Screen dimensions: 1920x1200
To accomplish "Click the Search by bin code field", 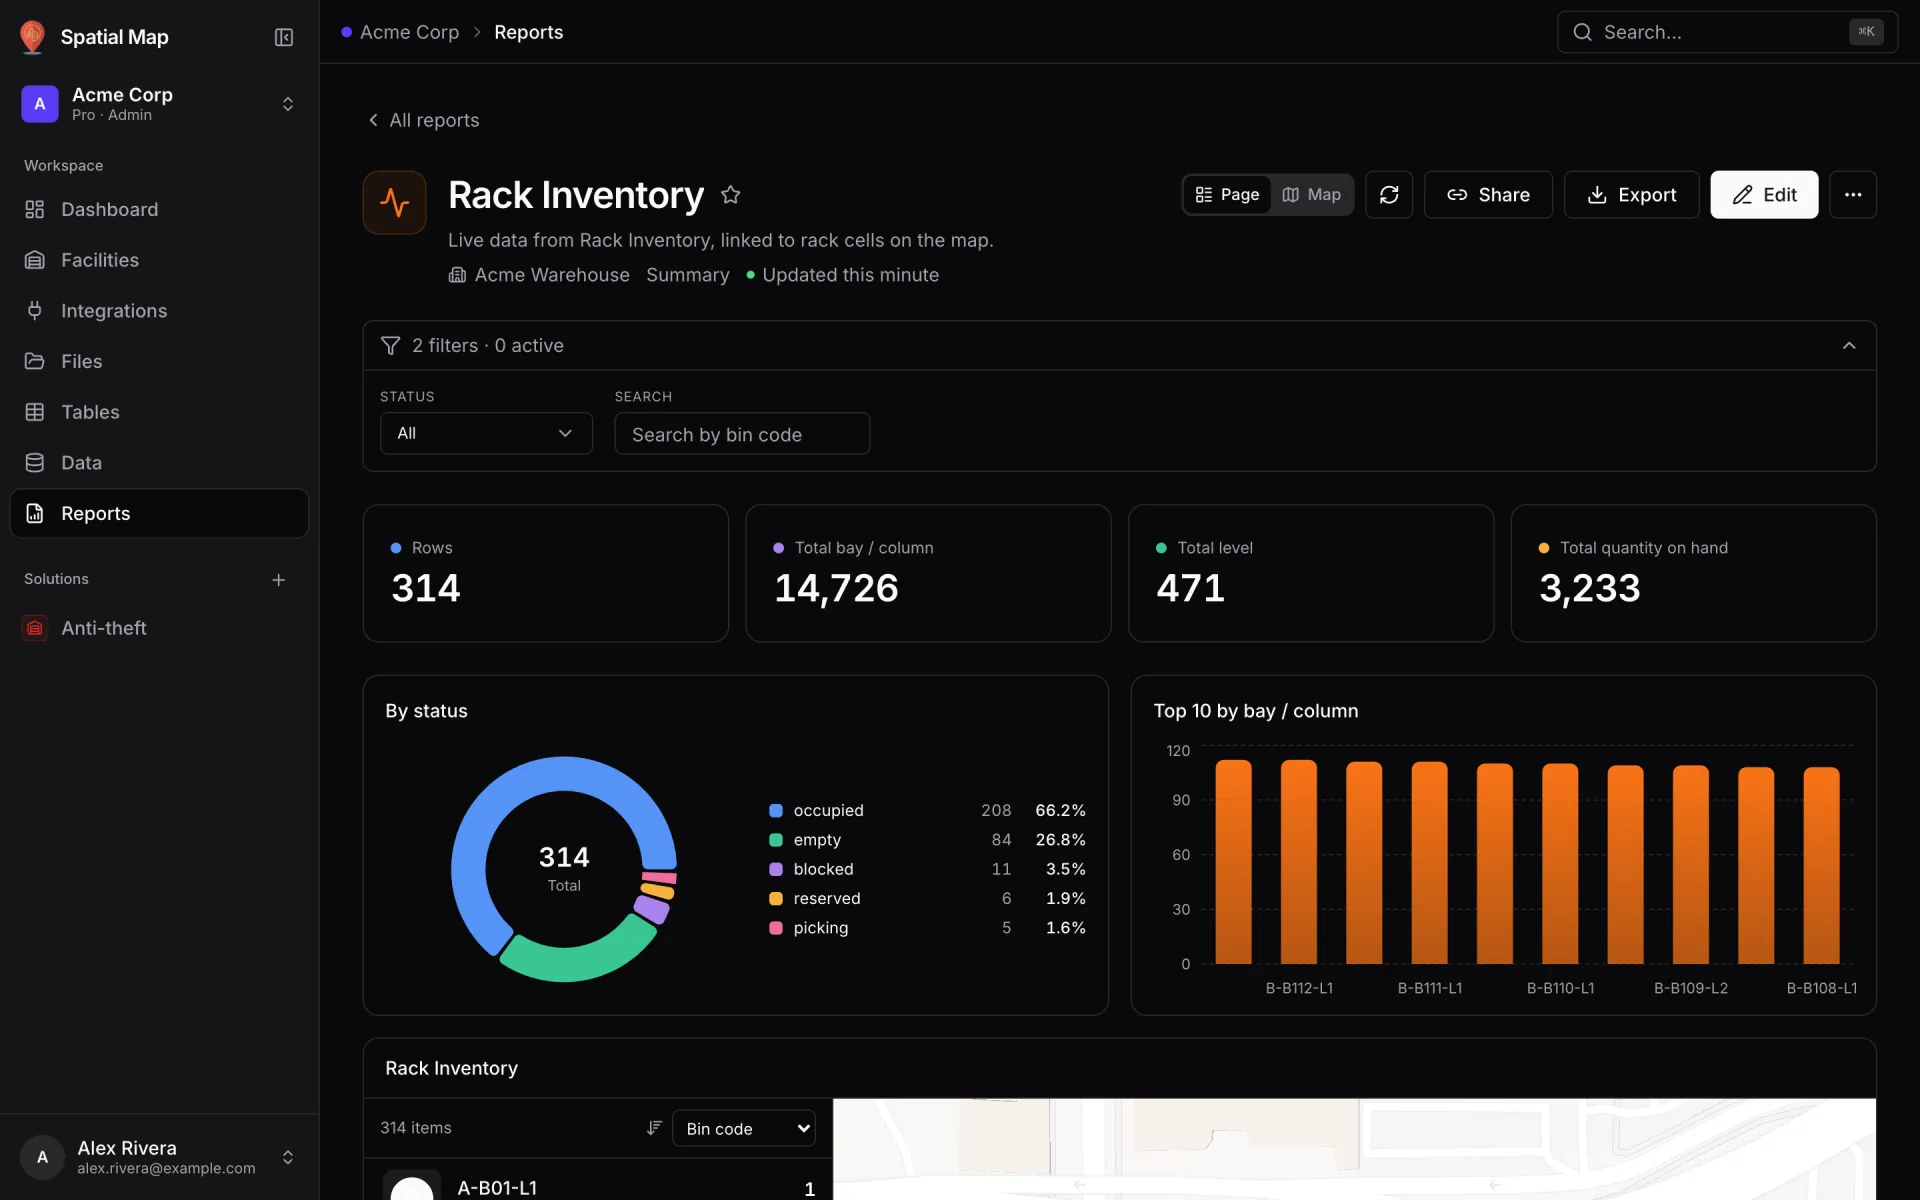I will coord(742,434).
